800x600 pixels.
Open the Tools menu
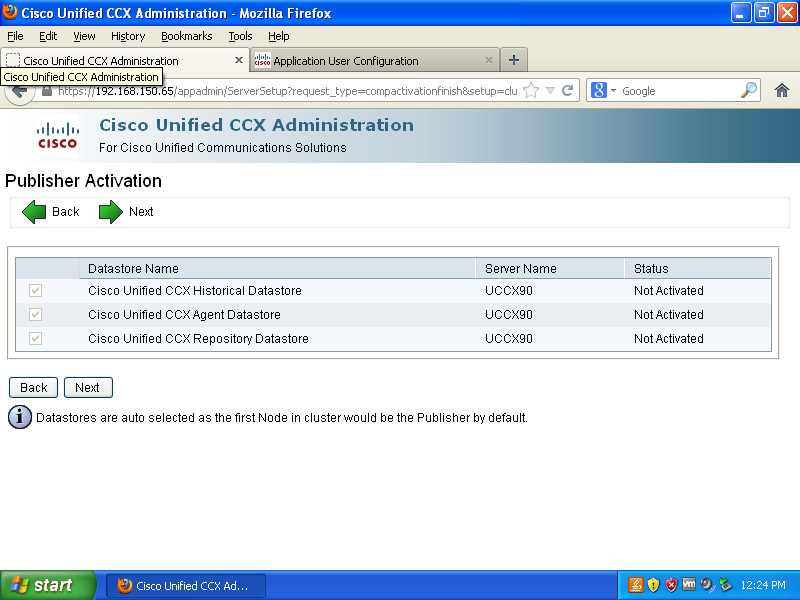click(240, 36)
